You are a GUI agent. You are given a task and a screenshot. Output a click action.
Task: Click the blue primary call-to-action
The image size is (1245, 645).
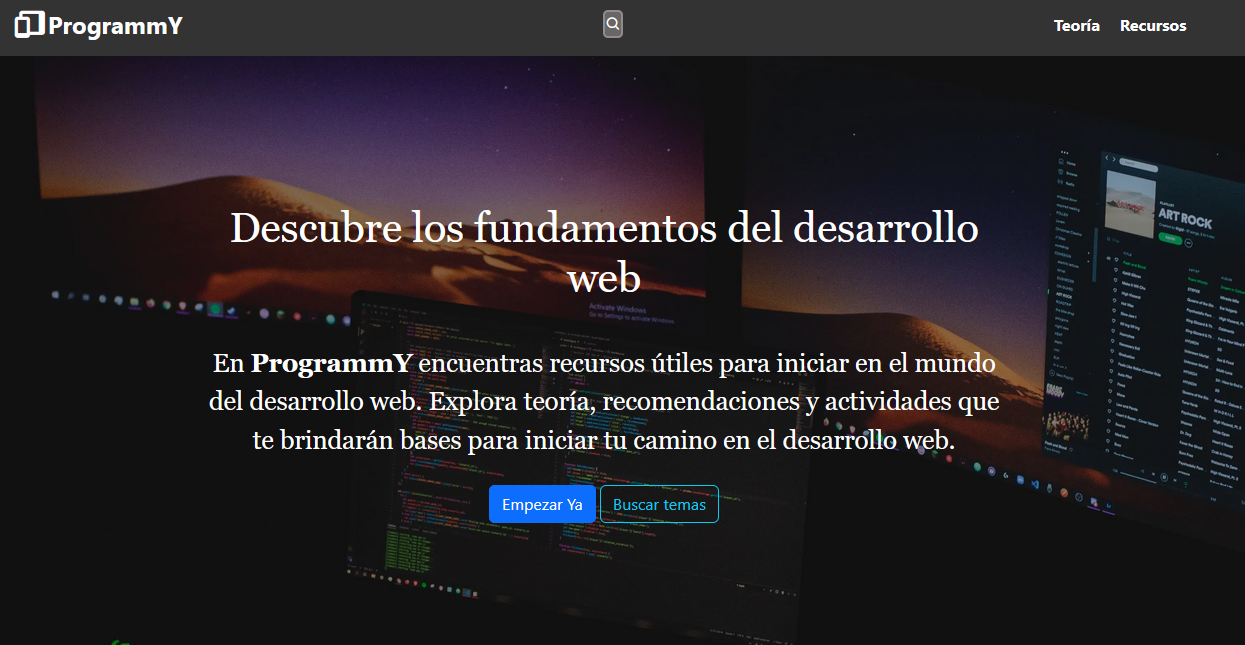point(542,504)
